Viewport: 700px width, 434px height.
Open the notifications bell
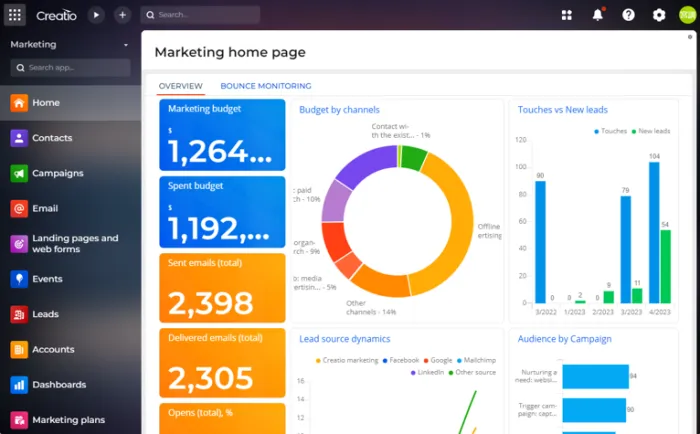(598, 15)
